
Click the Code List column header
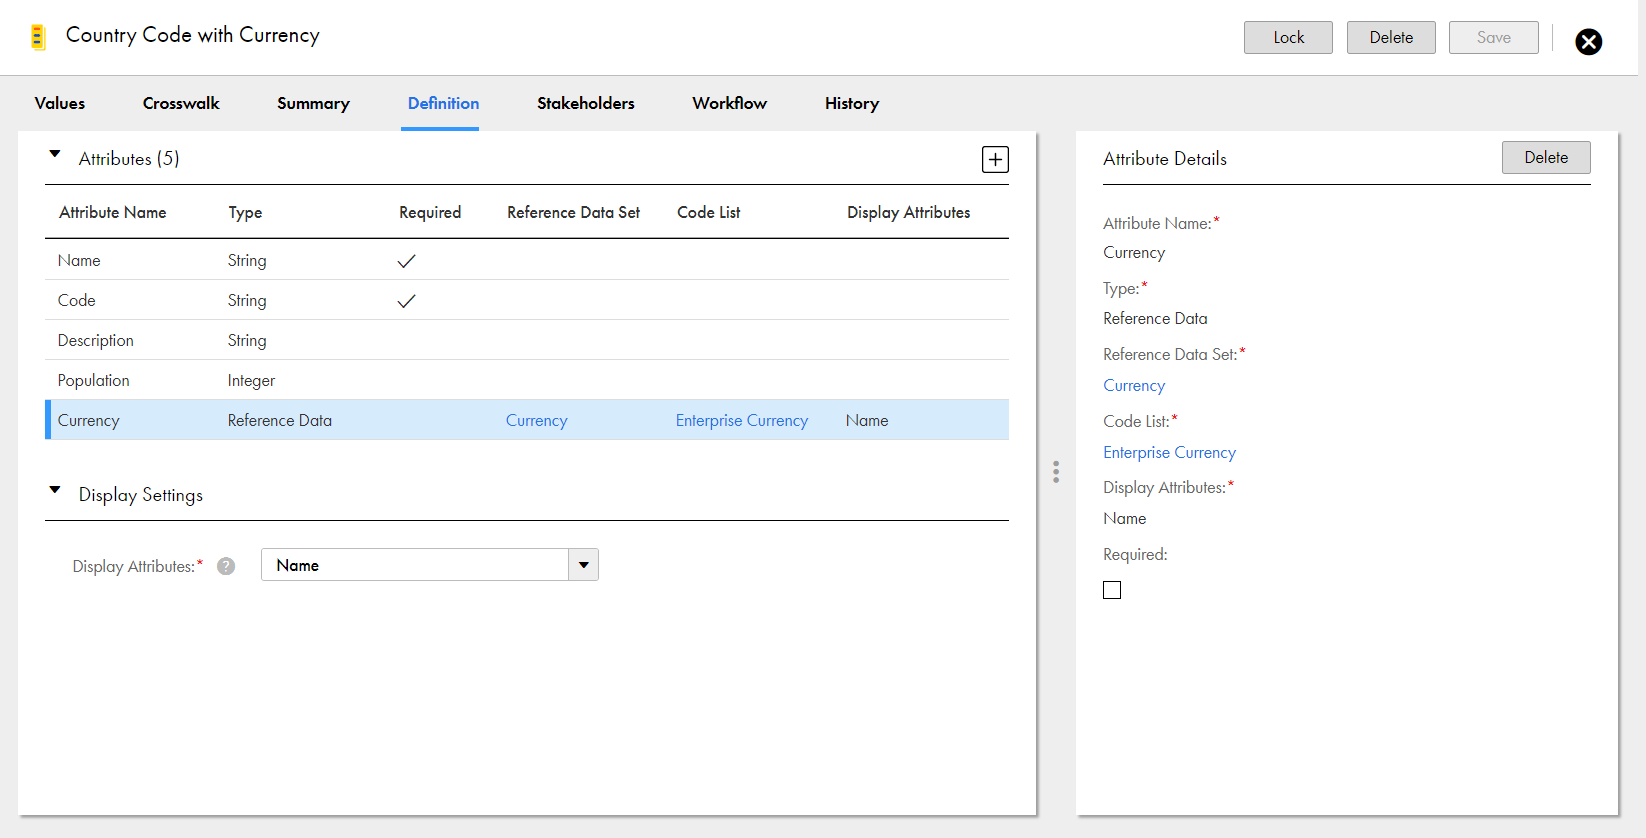[708, 212]
